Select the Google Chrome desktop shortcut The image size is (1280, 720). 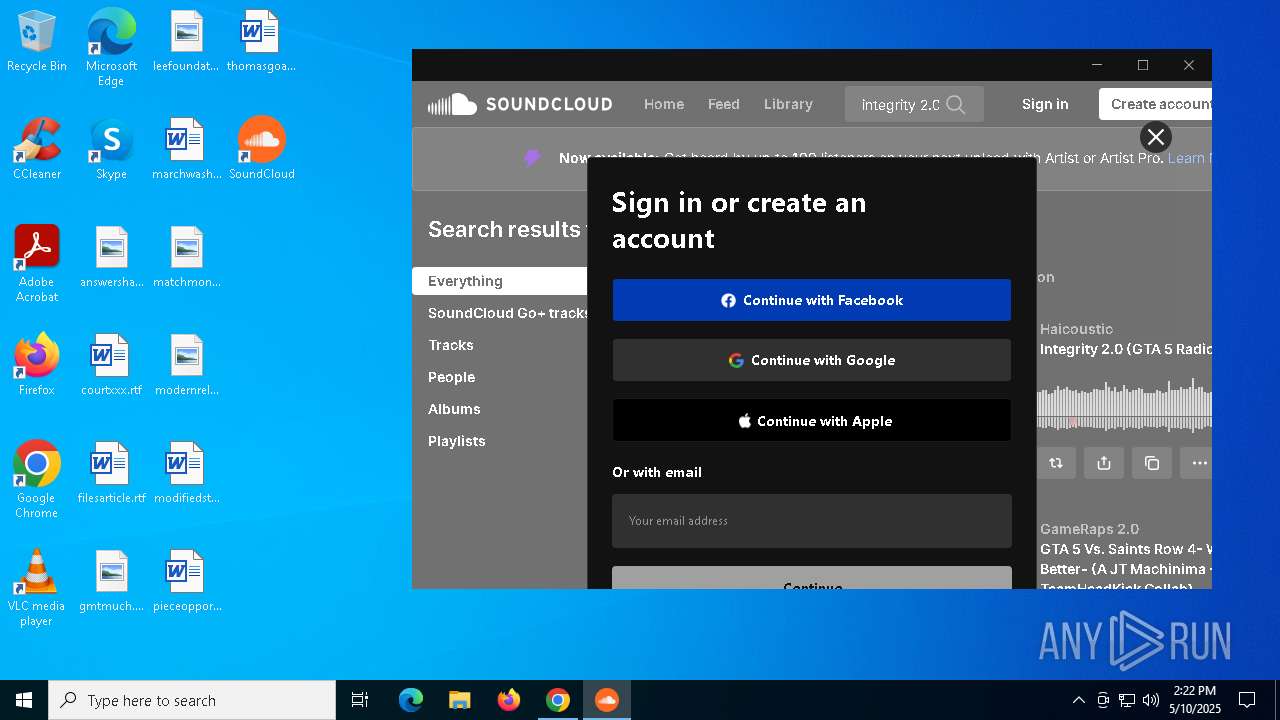37,480
